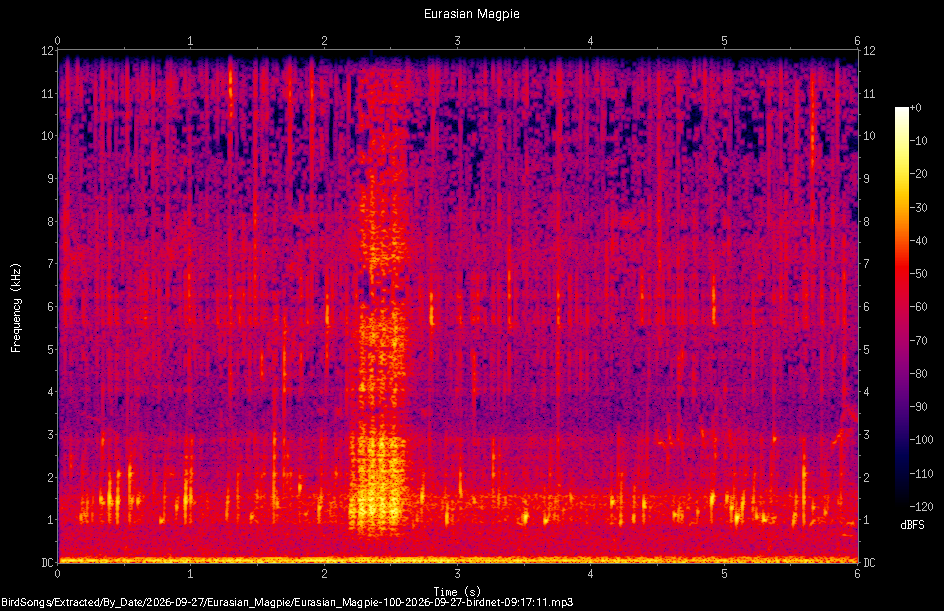Click the dBFS color scale gradient bar
This screenshot has width=944, height=611.
tap(901, 307)
